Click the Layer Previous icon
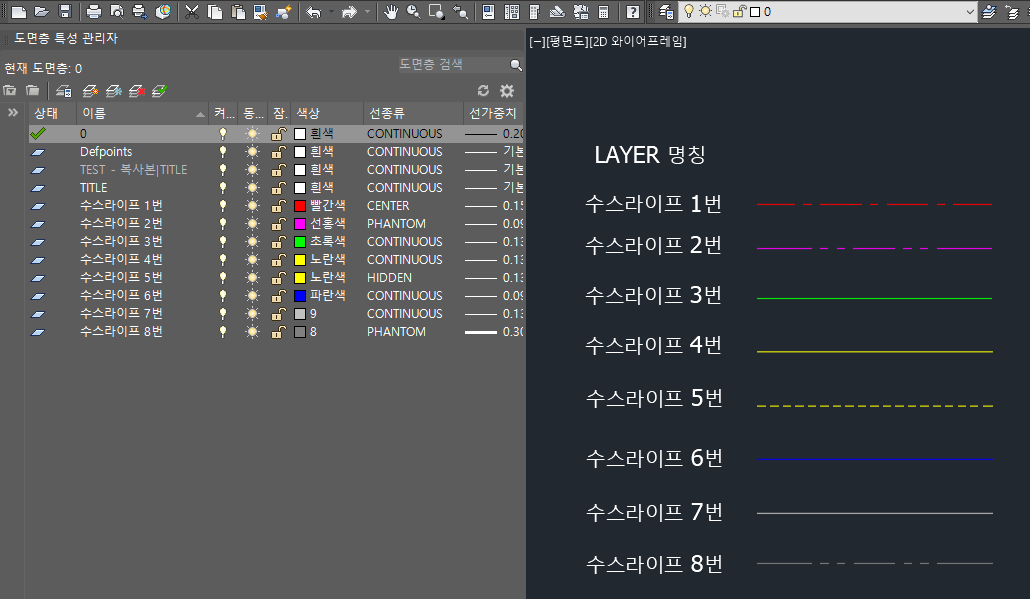 [1012, 11]
